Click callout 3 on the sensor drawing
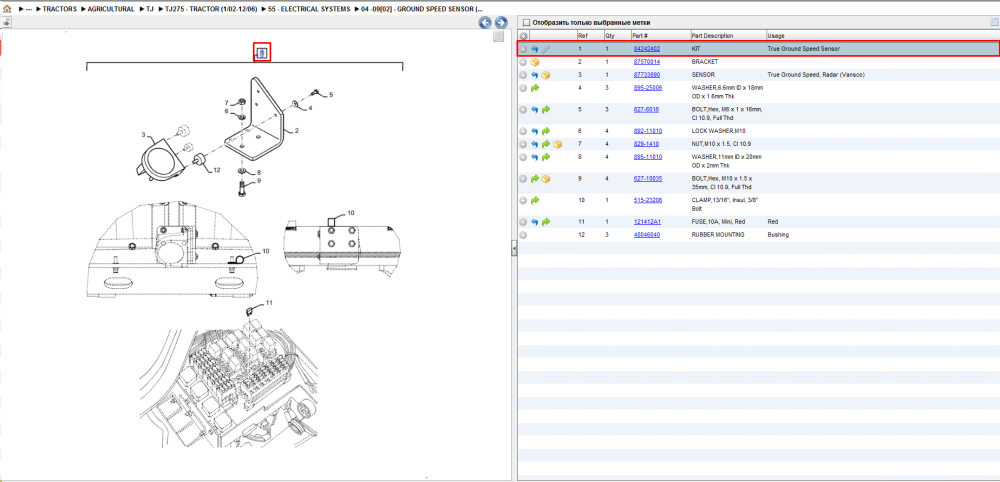The width and height of the screenshot is (1000, 482). 143,135
